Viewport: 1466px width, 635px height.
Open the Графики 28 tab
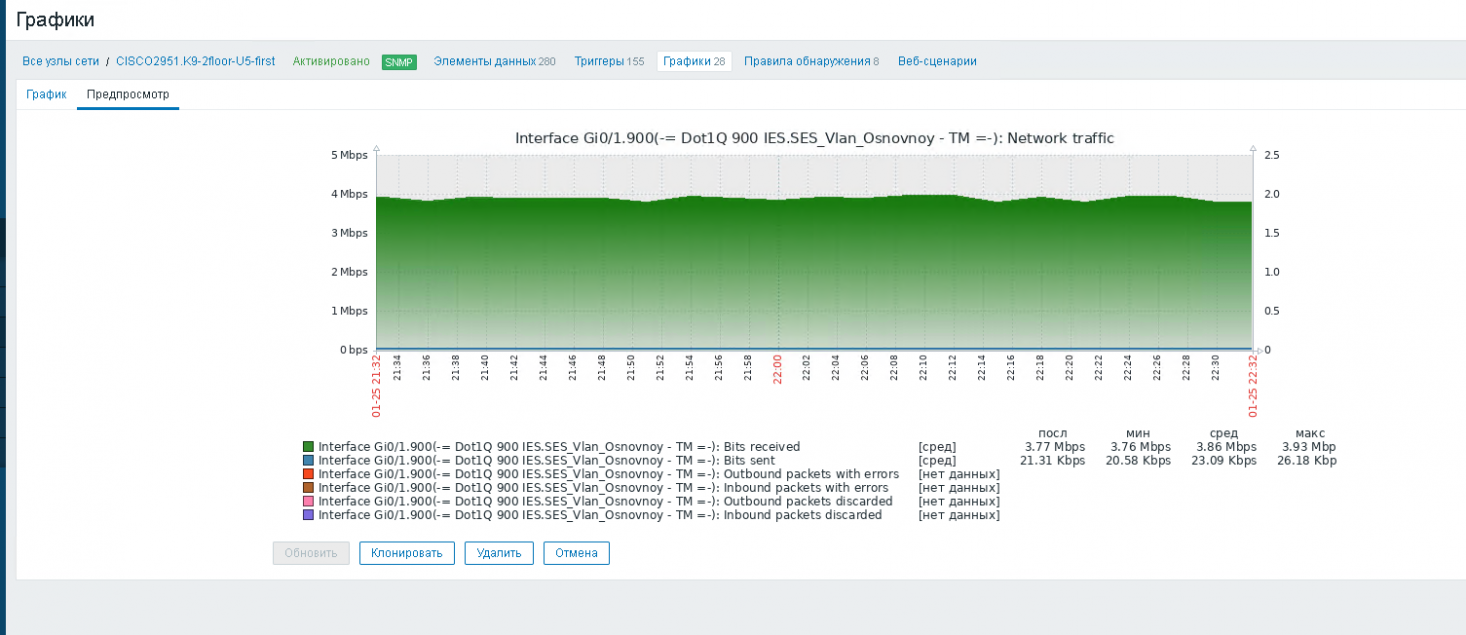pyautogui.click(x=694, y=61)
